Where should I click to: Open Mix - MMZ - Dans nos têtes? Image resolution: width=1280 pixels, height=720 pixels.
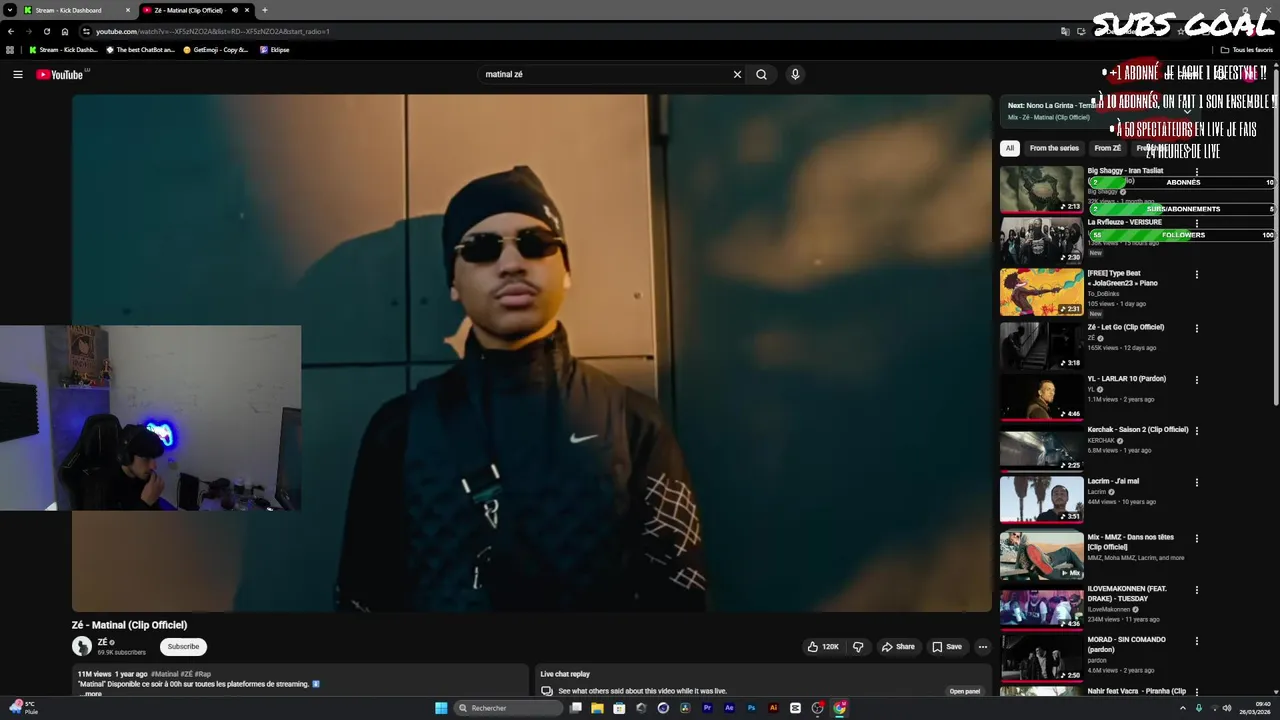(x=1041, y=555)
